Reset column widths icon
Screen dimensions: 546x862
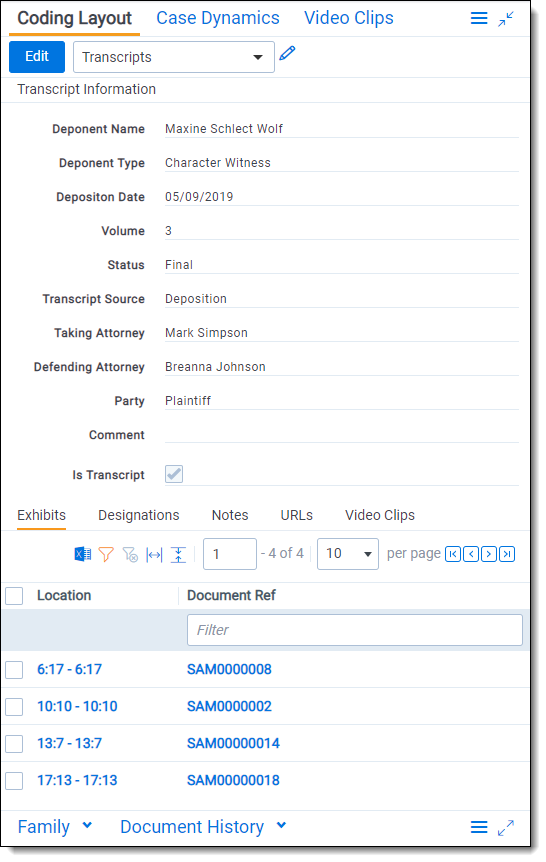[154, 555]
